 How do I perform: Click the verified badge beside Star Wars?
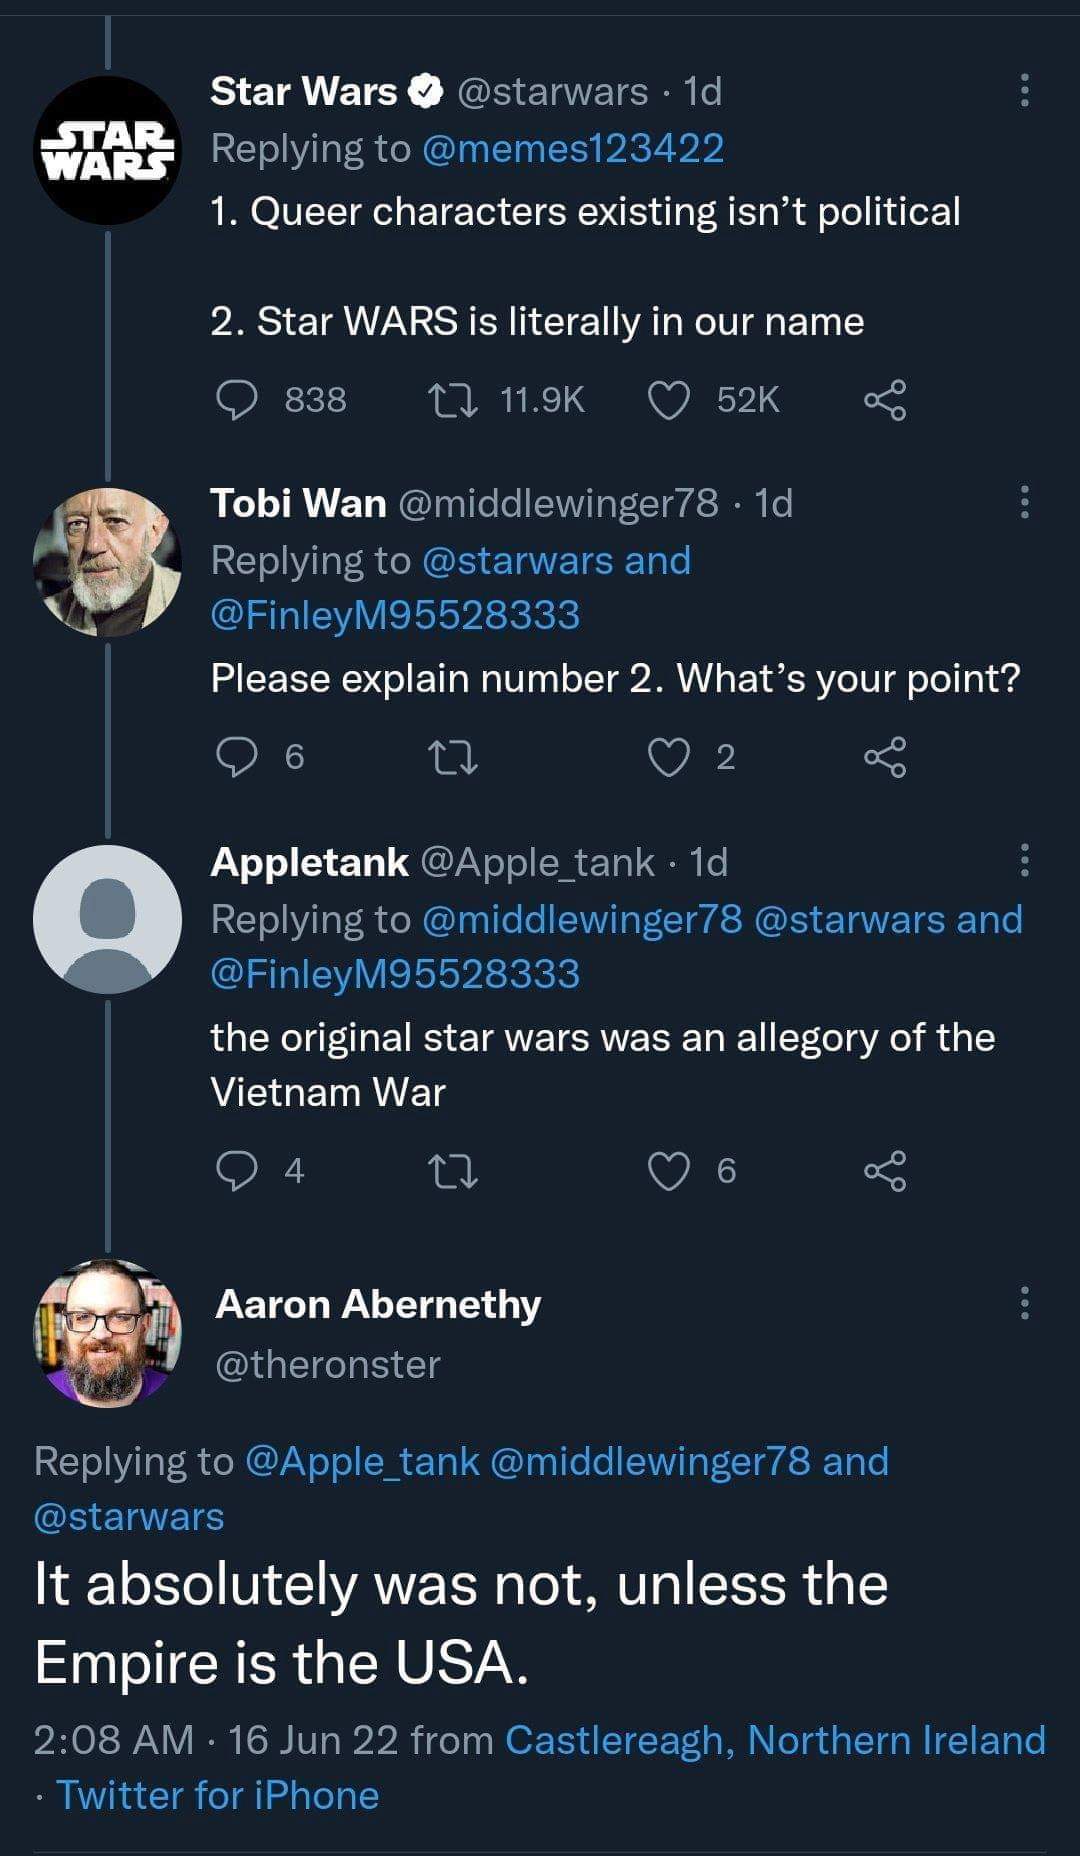(428, 91)
